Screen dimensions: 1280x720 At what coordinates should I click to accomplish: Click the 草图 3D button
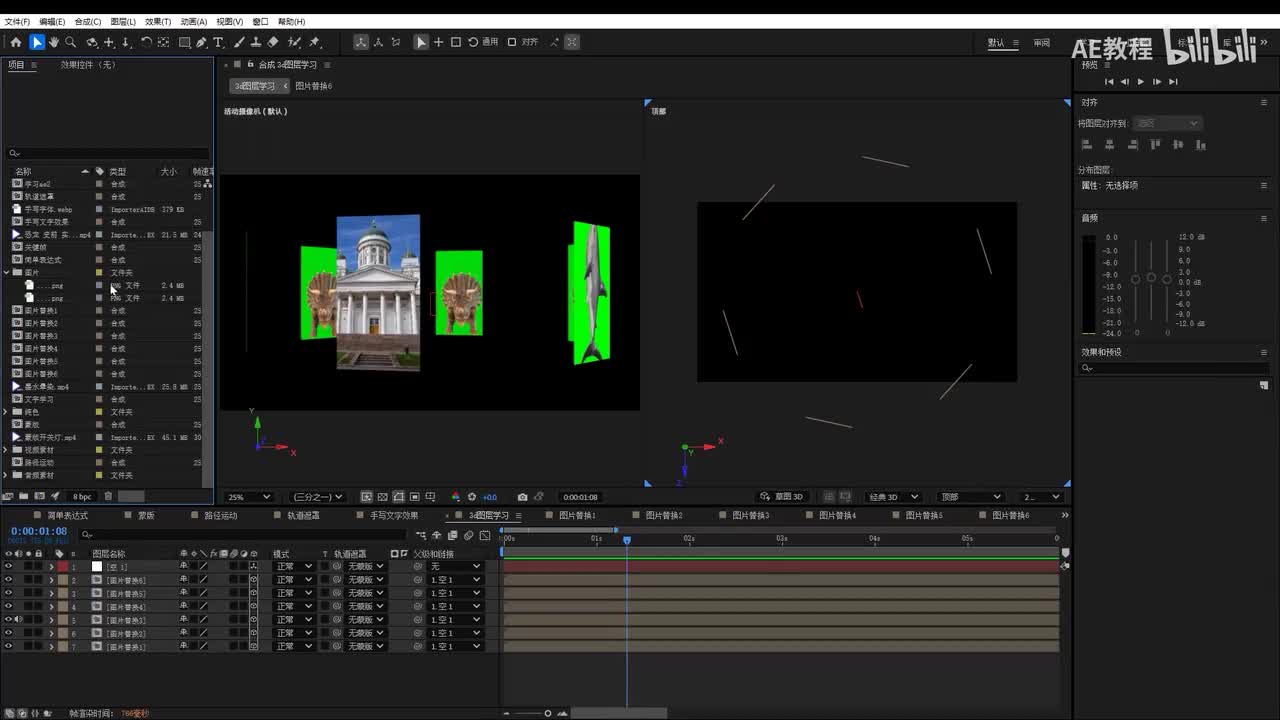(x=782, y=497)
